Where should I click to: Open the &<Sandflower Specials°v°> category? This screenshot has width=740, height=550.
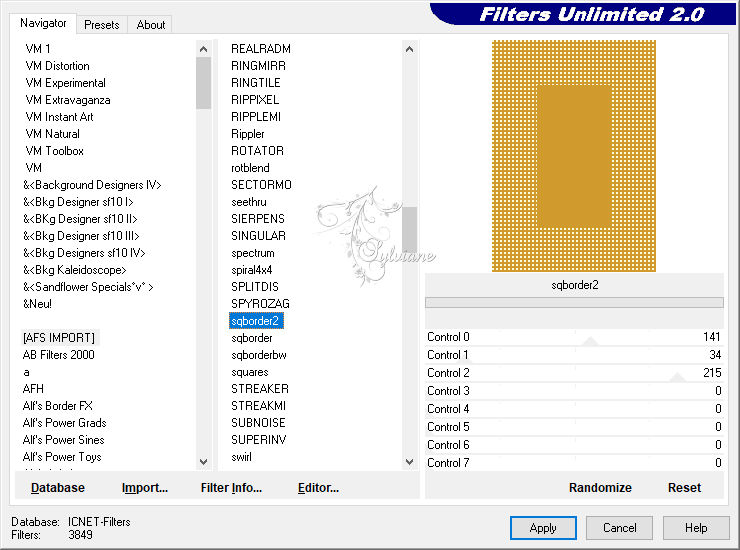tap(88, 287)
